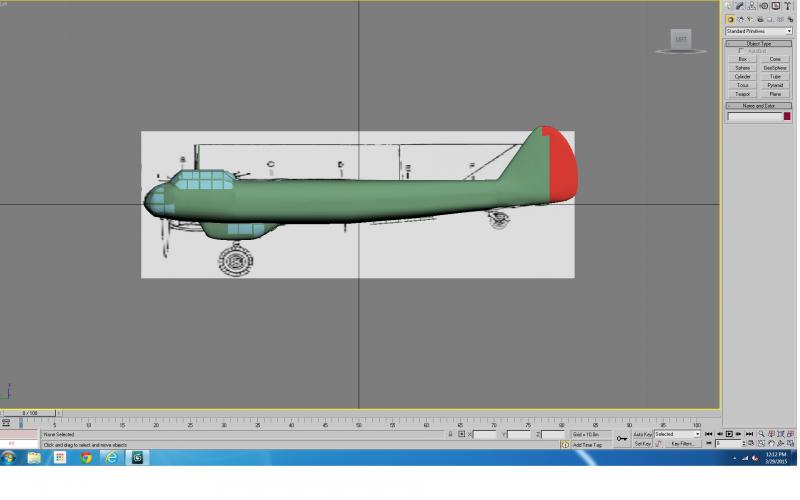
Task: Click the Set Keys key icon
Action: pos(621,438)
